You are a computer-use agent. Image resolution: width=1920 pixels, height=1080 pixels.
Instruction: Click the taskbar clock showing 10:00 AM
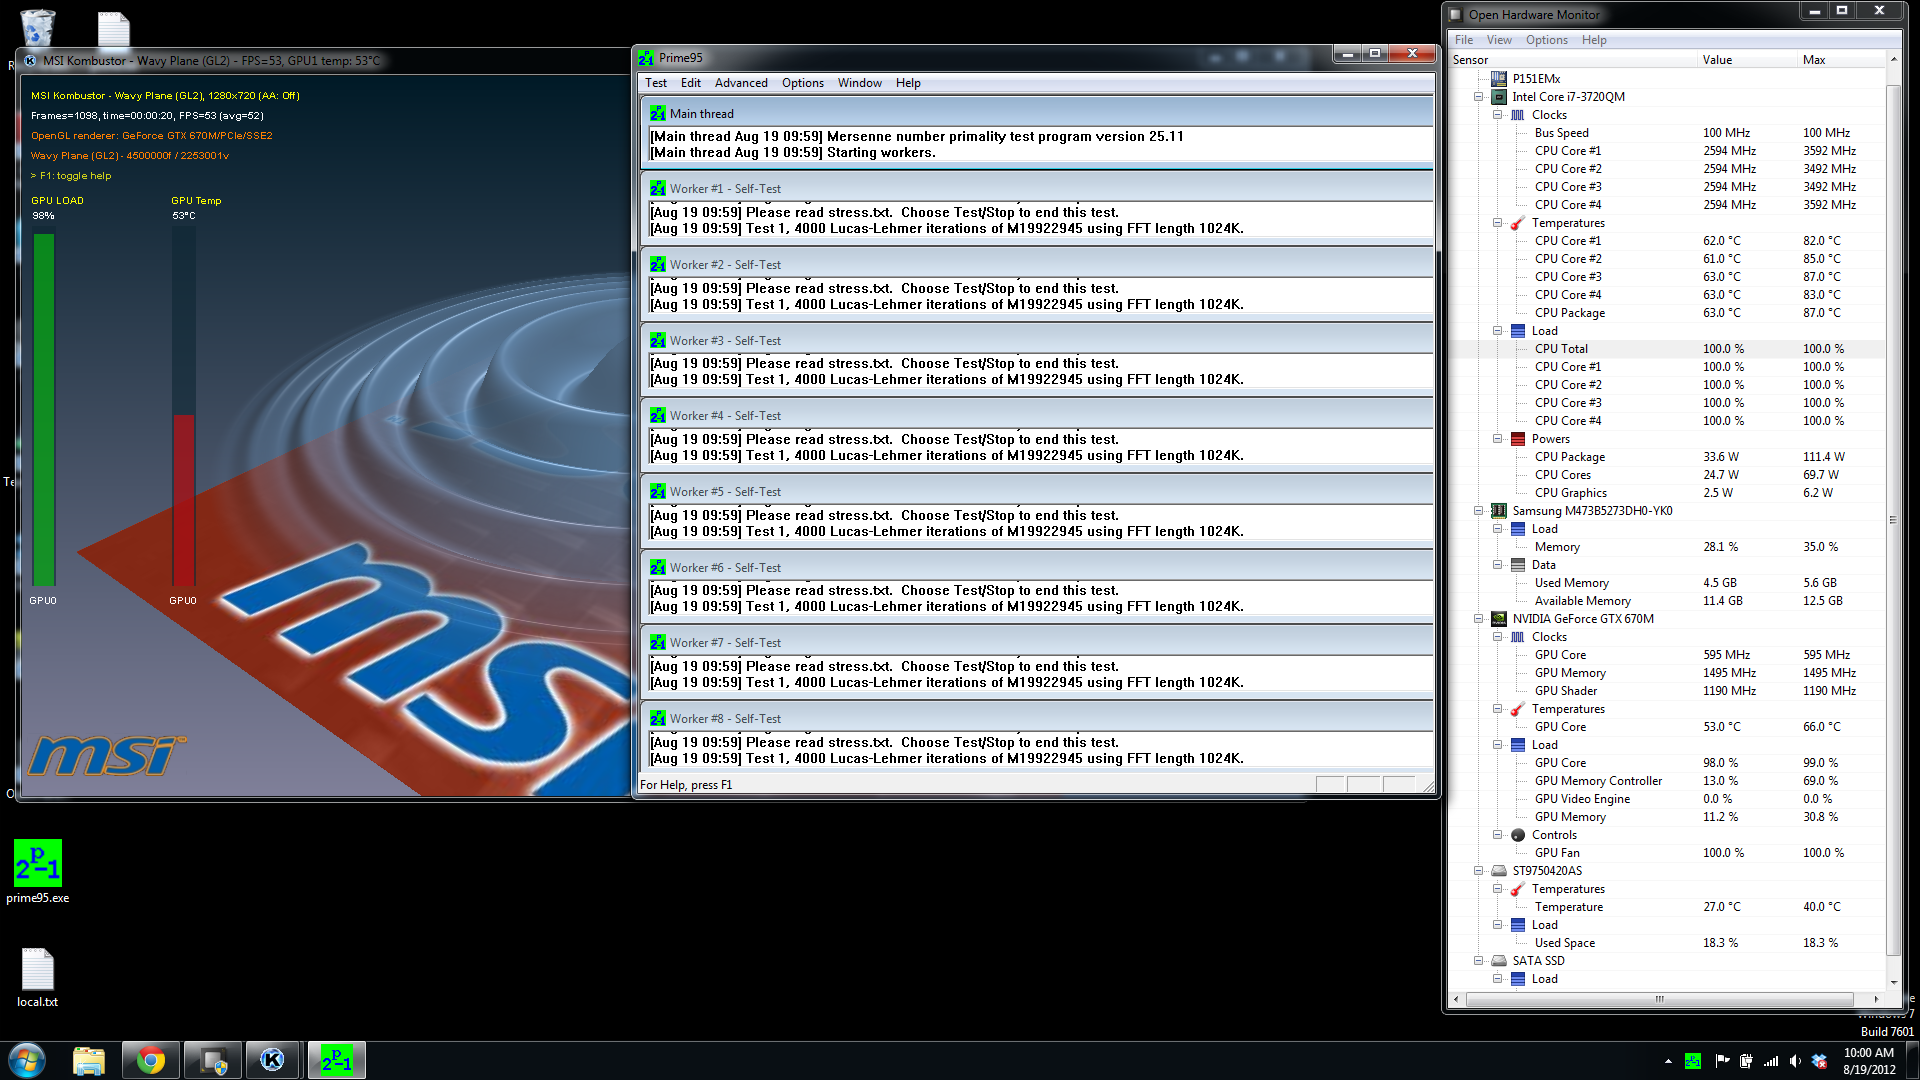click(1869, 1061)
